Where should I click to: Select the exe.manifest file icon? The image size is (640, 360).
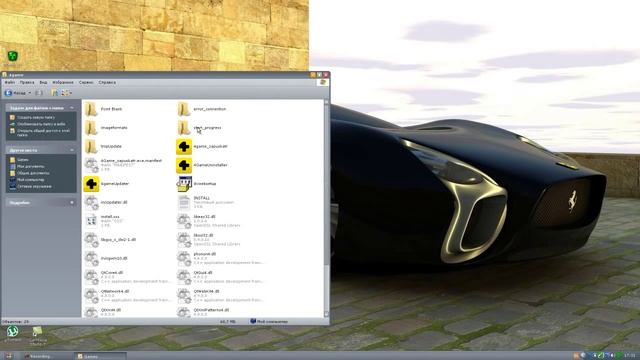[x=91, y=165]
